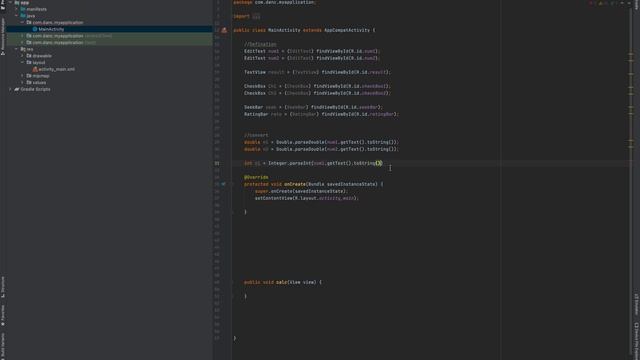The image size is (640, 360).
Task: Click the manifests folder icon
Action: pos(23,9)
